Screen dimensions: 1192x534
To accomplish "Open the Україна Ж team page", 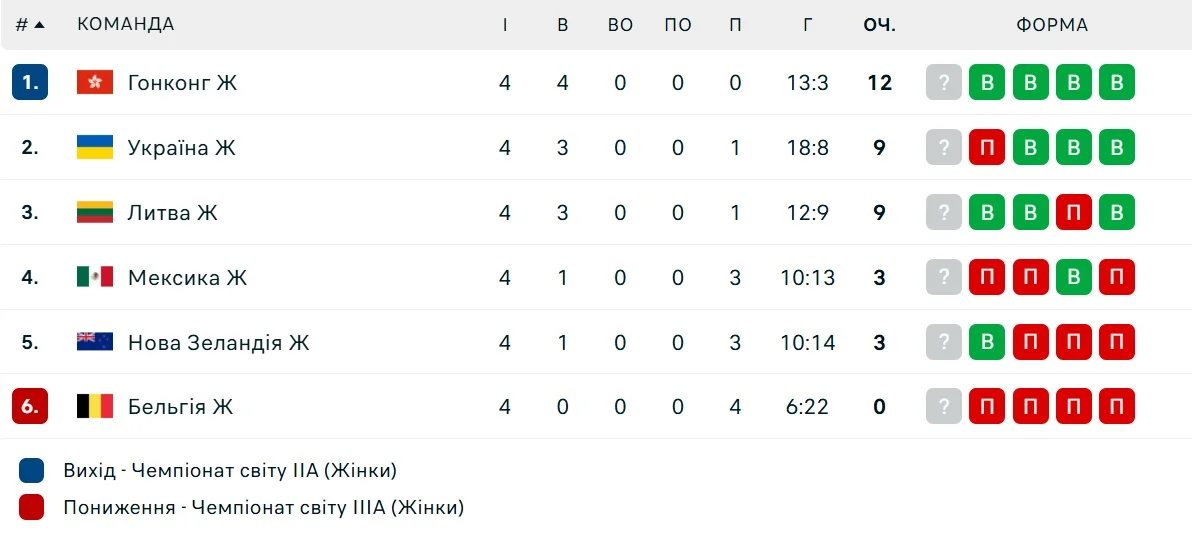I will click(x=181, y=148).
